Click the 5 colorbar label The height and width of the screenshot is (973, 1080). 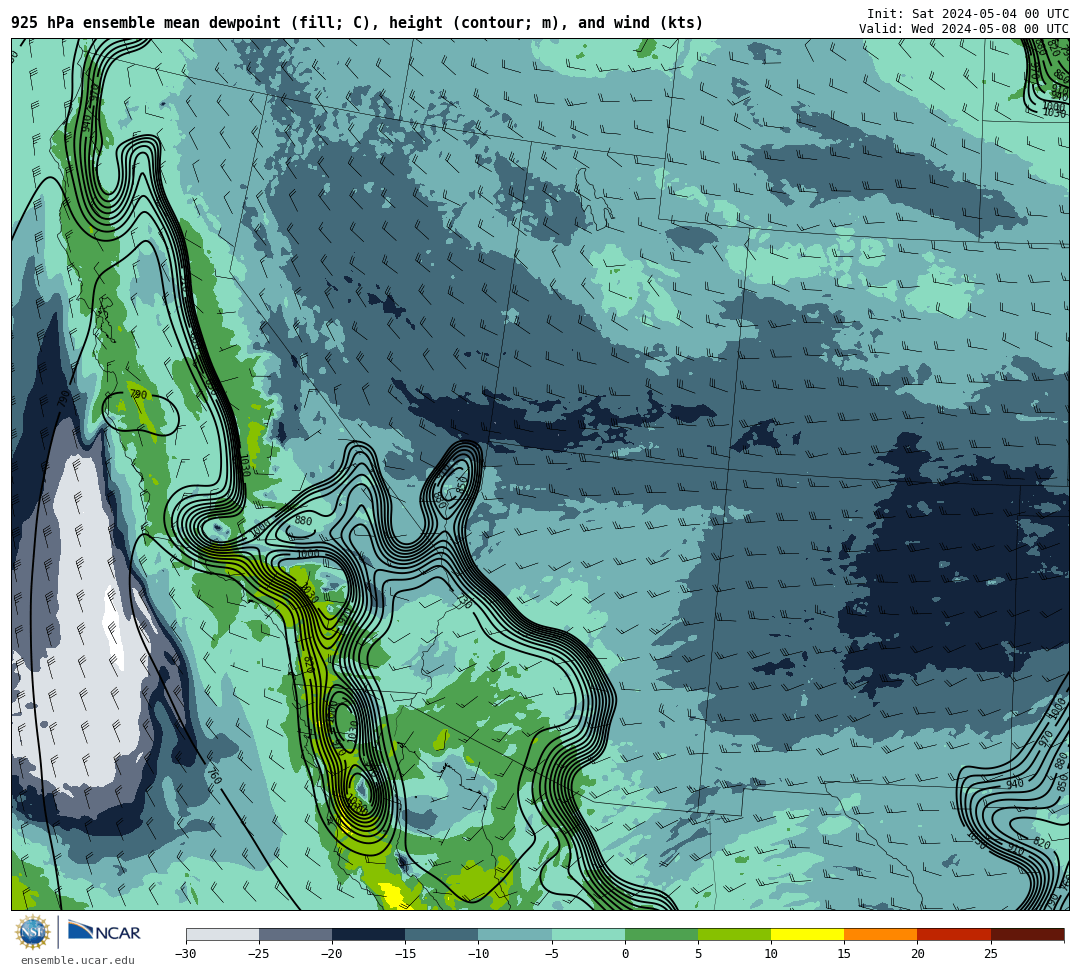click(698, 954)
